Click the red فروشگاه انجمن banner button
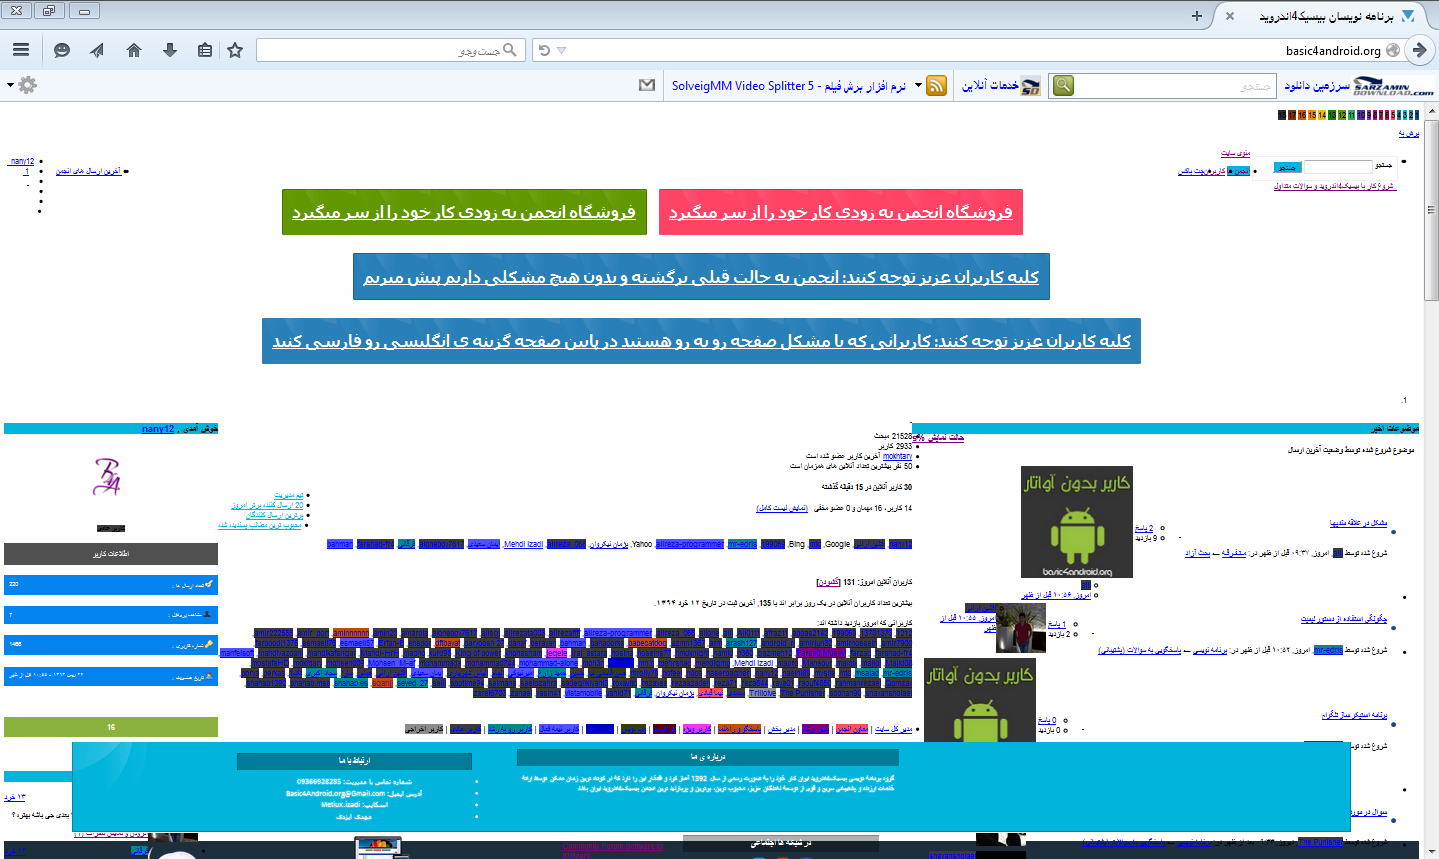The image size is (1439, 859). click(x=840, y=212)
